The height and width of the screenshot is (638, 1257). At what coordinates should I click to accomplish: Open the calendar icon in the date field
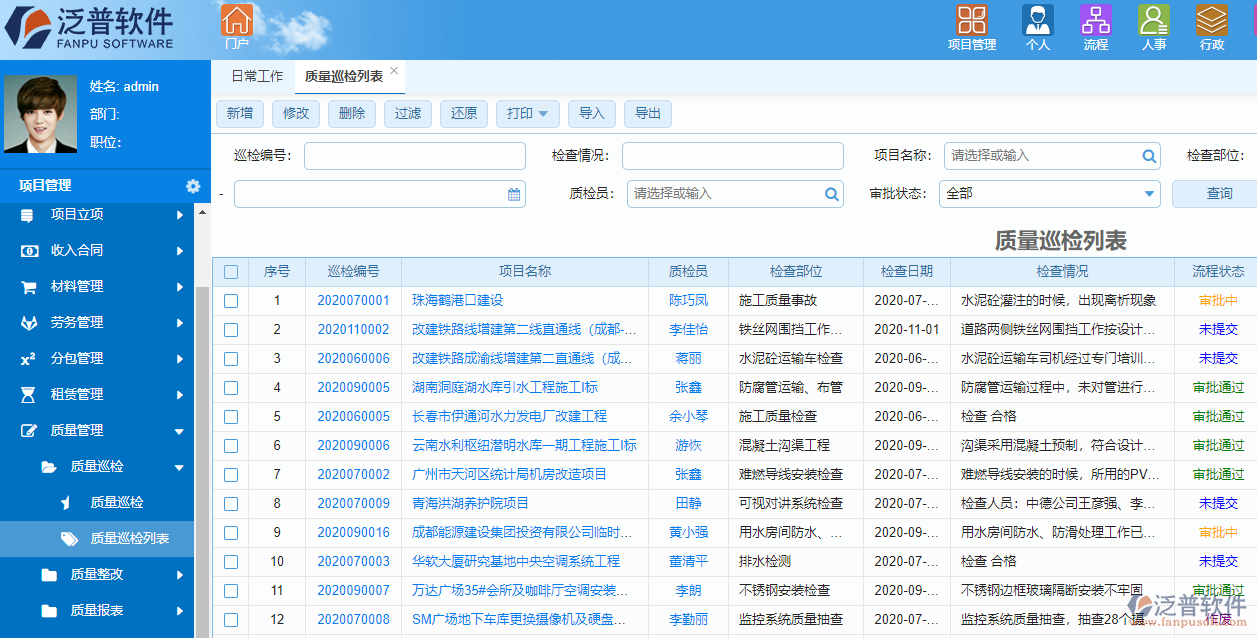click(x=512, y=192)
